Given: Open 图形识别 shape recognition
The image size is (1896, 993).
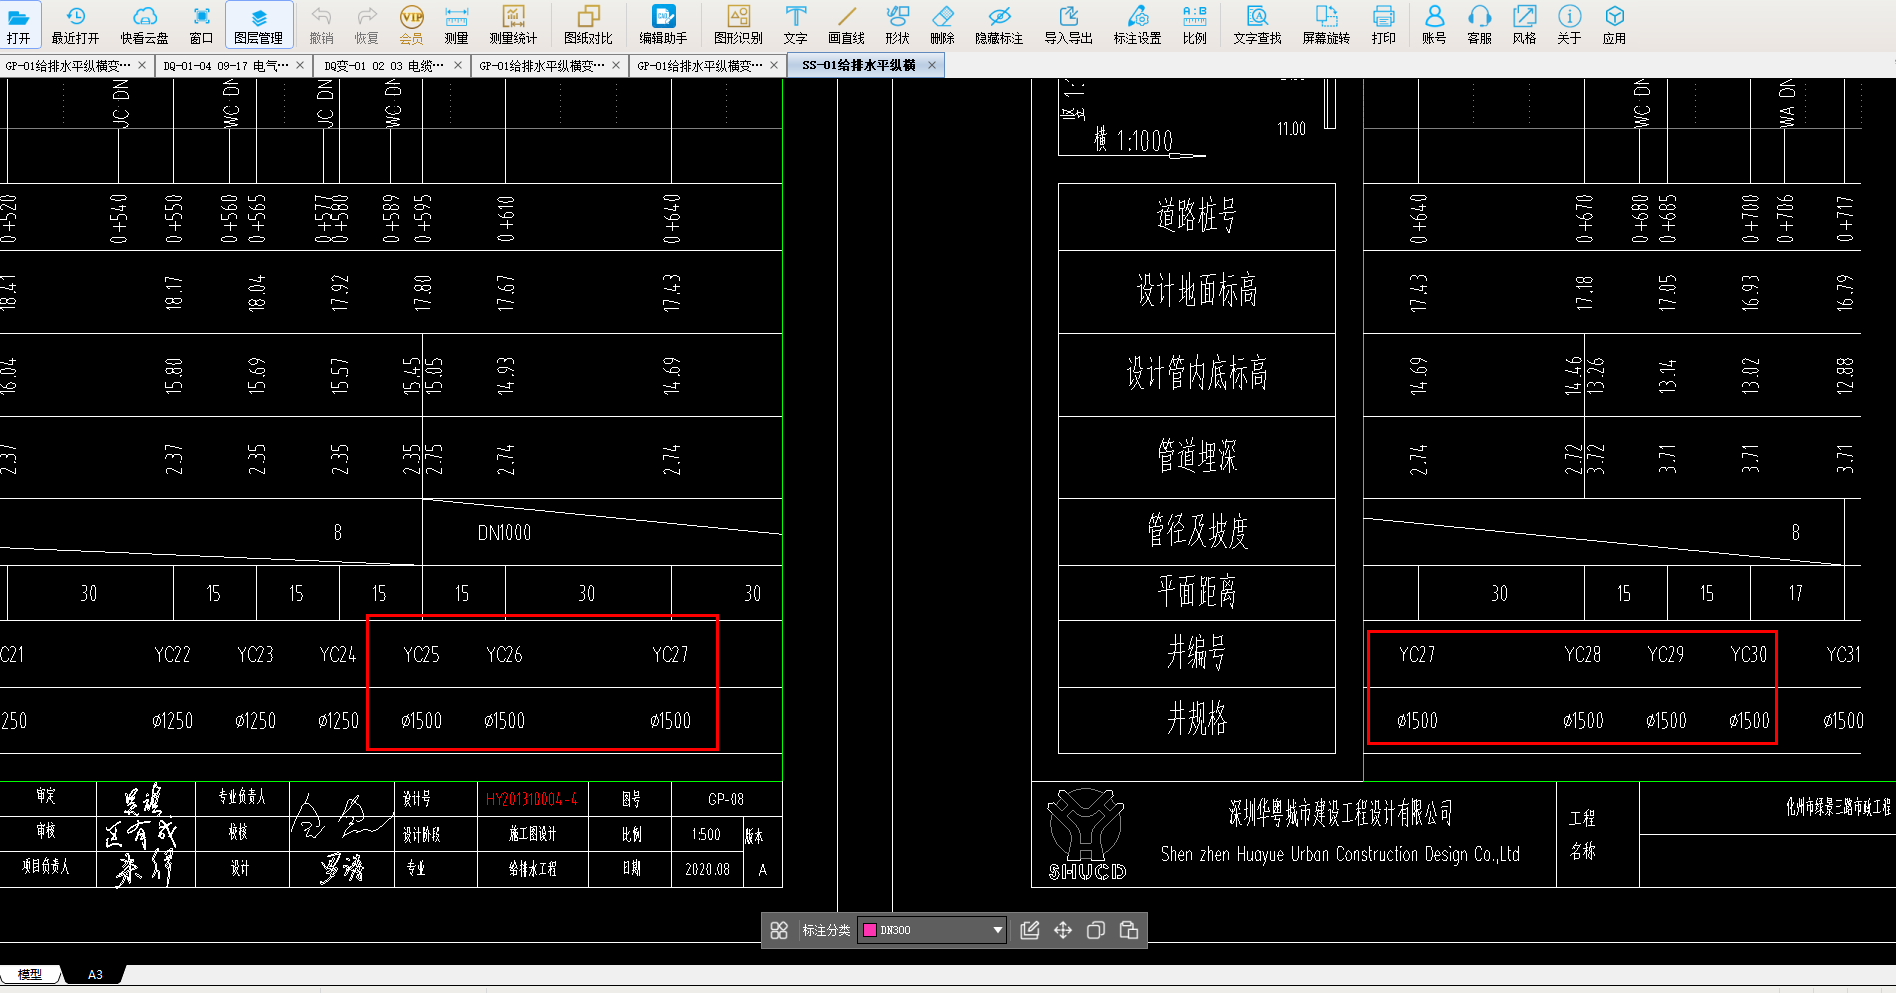Looking at the screenshot, I should [738, 25].
